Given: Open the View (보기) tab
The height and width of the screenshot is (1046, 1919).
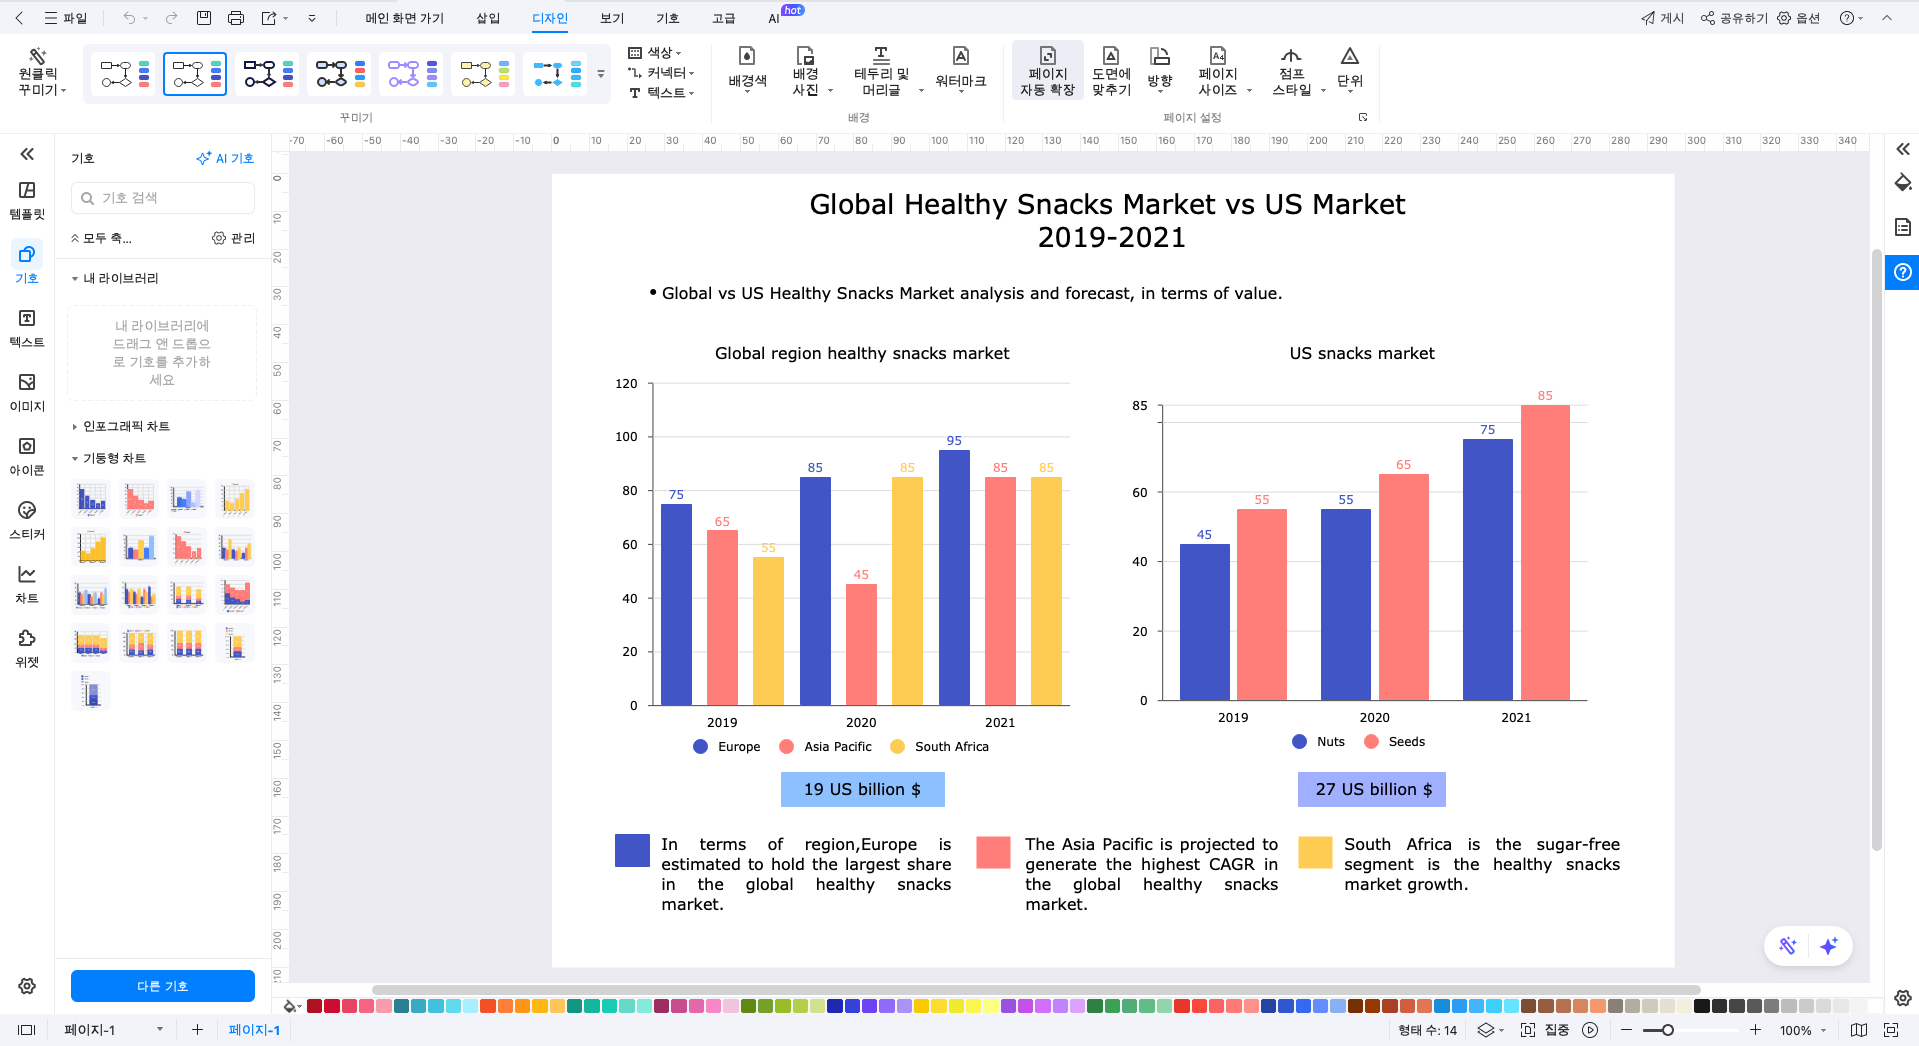Looking at the screenshot, I should (612, 18).
